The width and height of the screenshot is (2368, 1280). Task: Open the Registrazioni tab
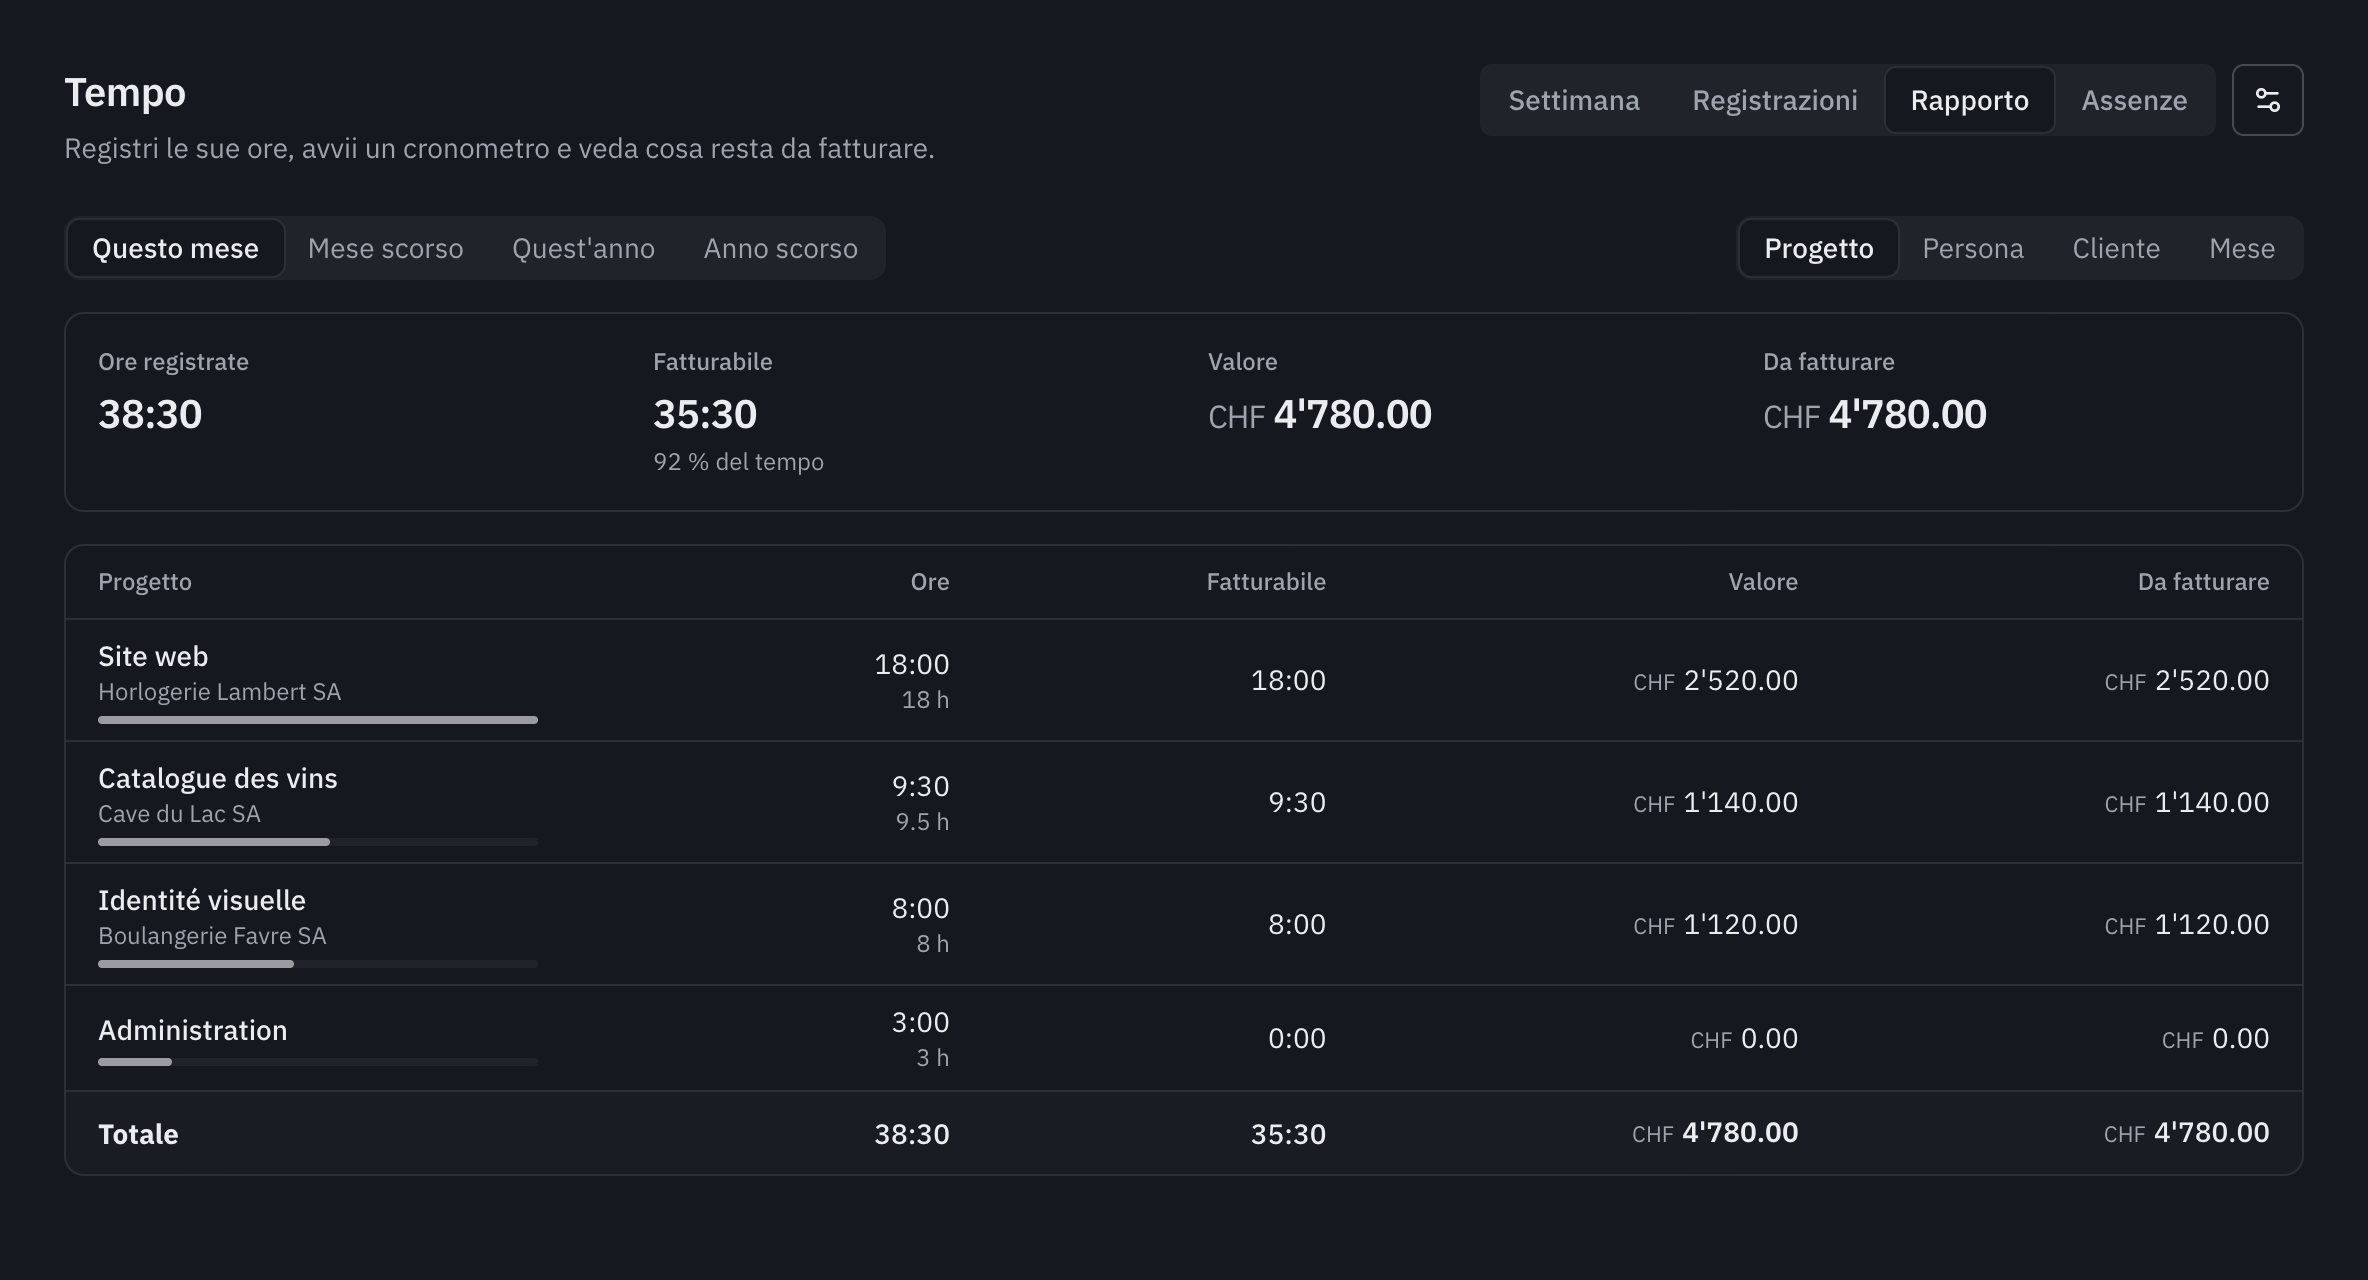1775,100
